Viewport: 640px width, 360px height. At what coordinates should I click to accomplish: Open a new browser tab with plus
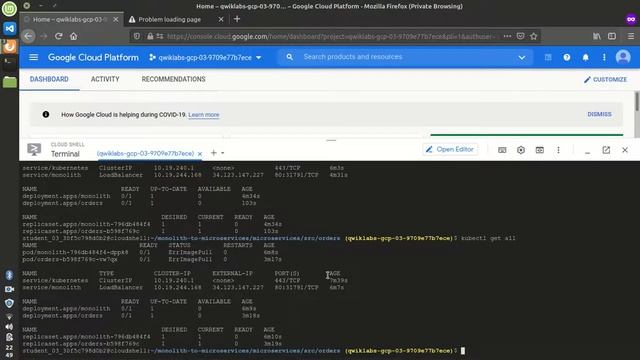click(237, 19)
